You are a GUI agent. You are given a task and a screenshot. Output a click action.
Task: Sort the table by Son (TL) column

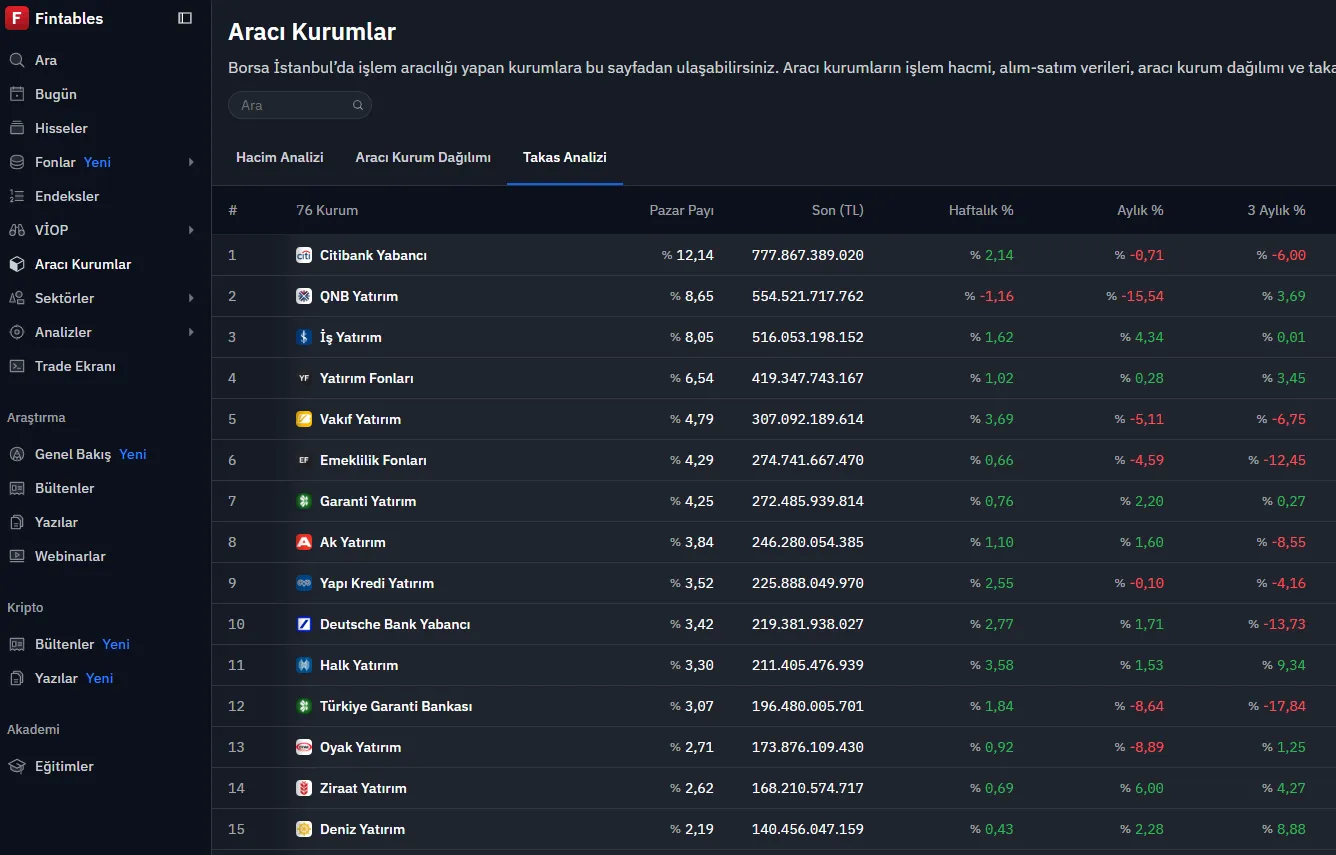(838, 210)
